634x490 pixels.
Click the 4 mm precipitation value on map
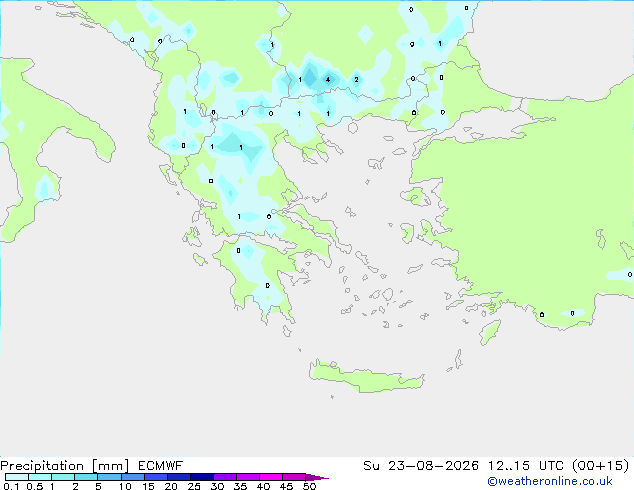[328, 80]
